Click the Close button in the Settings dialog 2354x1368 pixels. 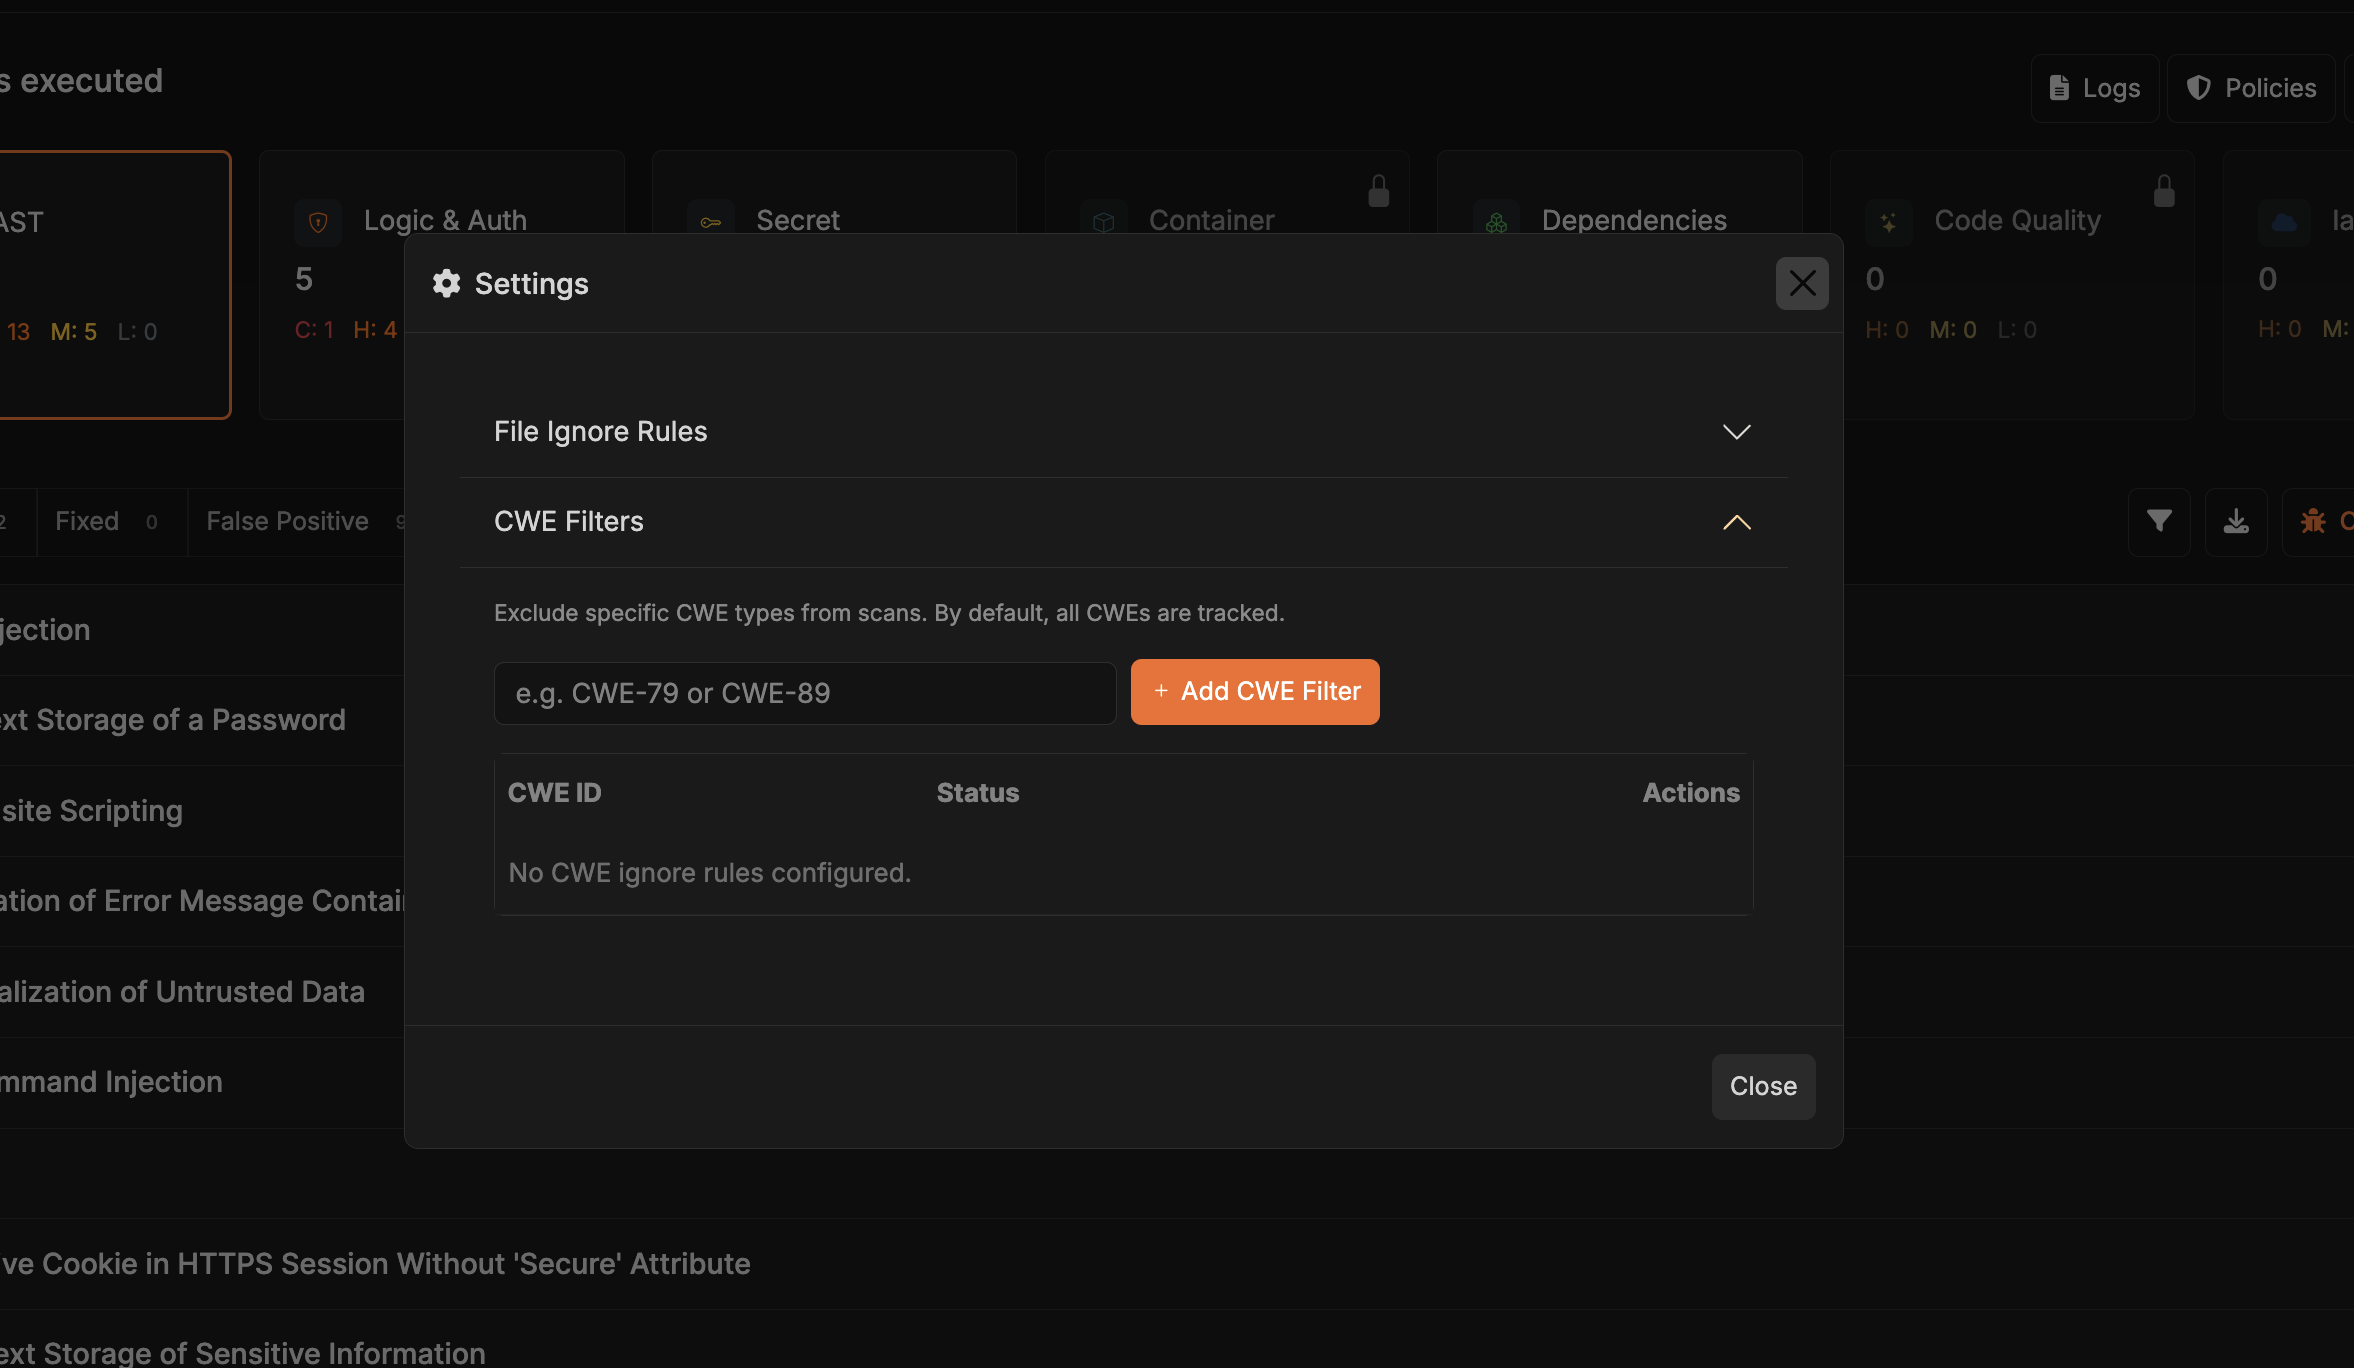coord(1762,1086)
